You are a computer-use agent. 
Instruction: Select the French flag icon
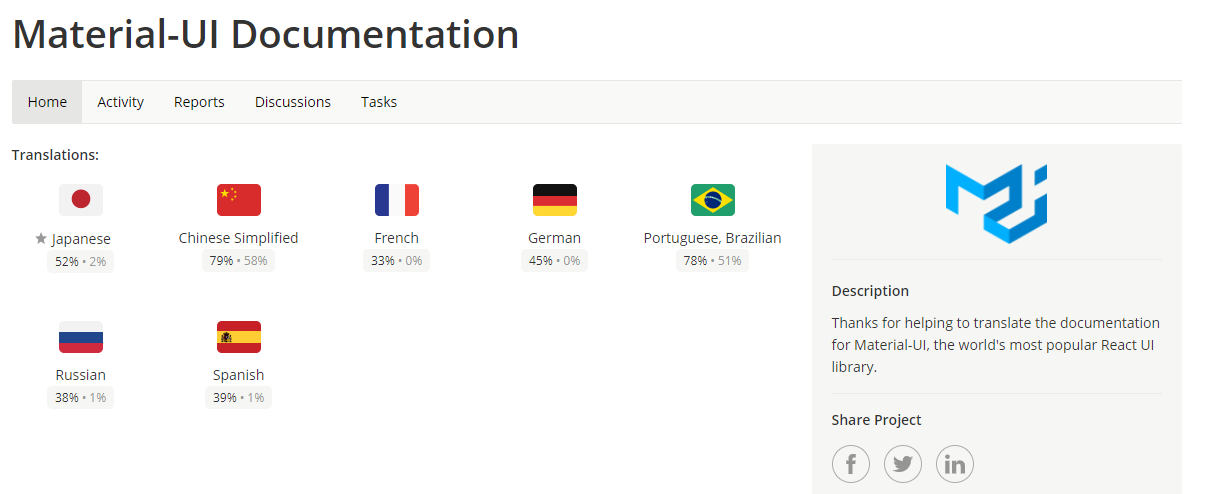[x=397, y=200]
